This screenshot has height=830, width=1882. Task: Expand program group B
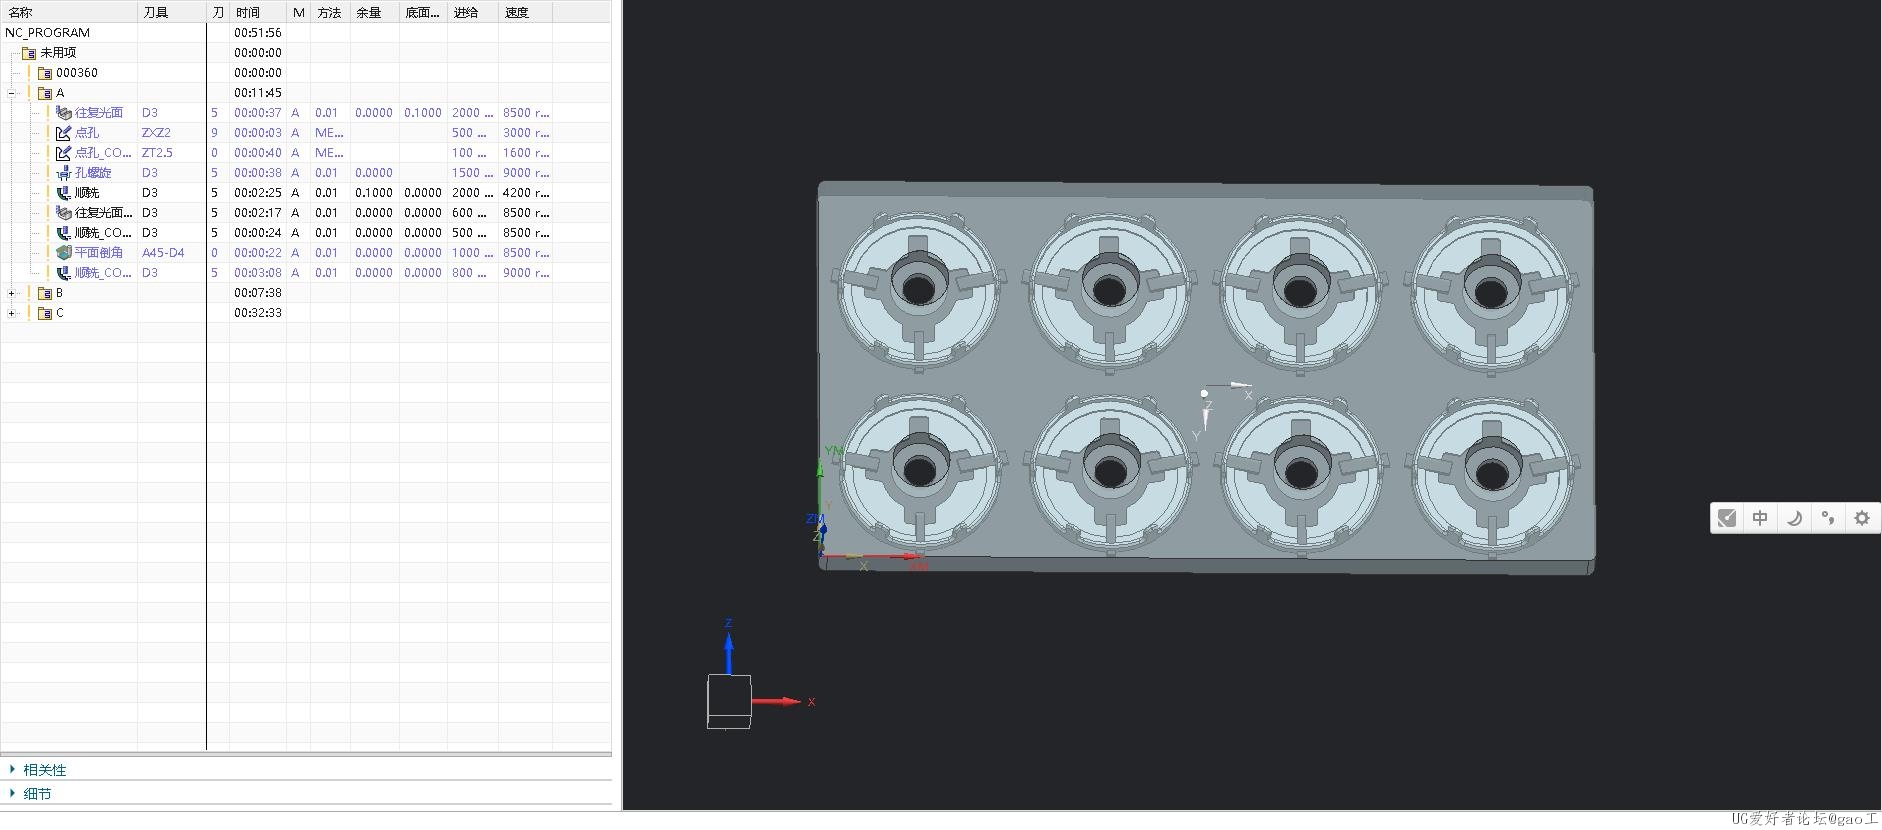[12, 293]
